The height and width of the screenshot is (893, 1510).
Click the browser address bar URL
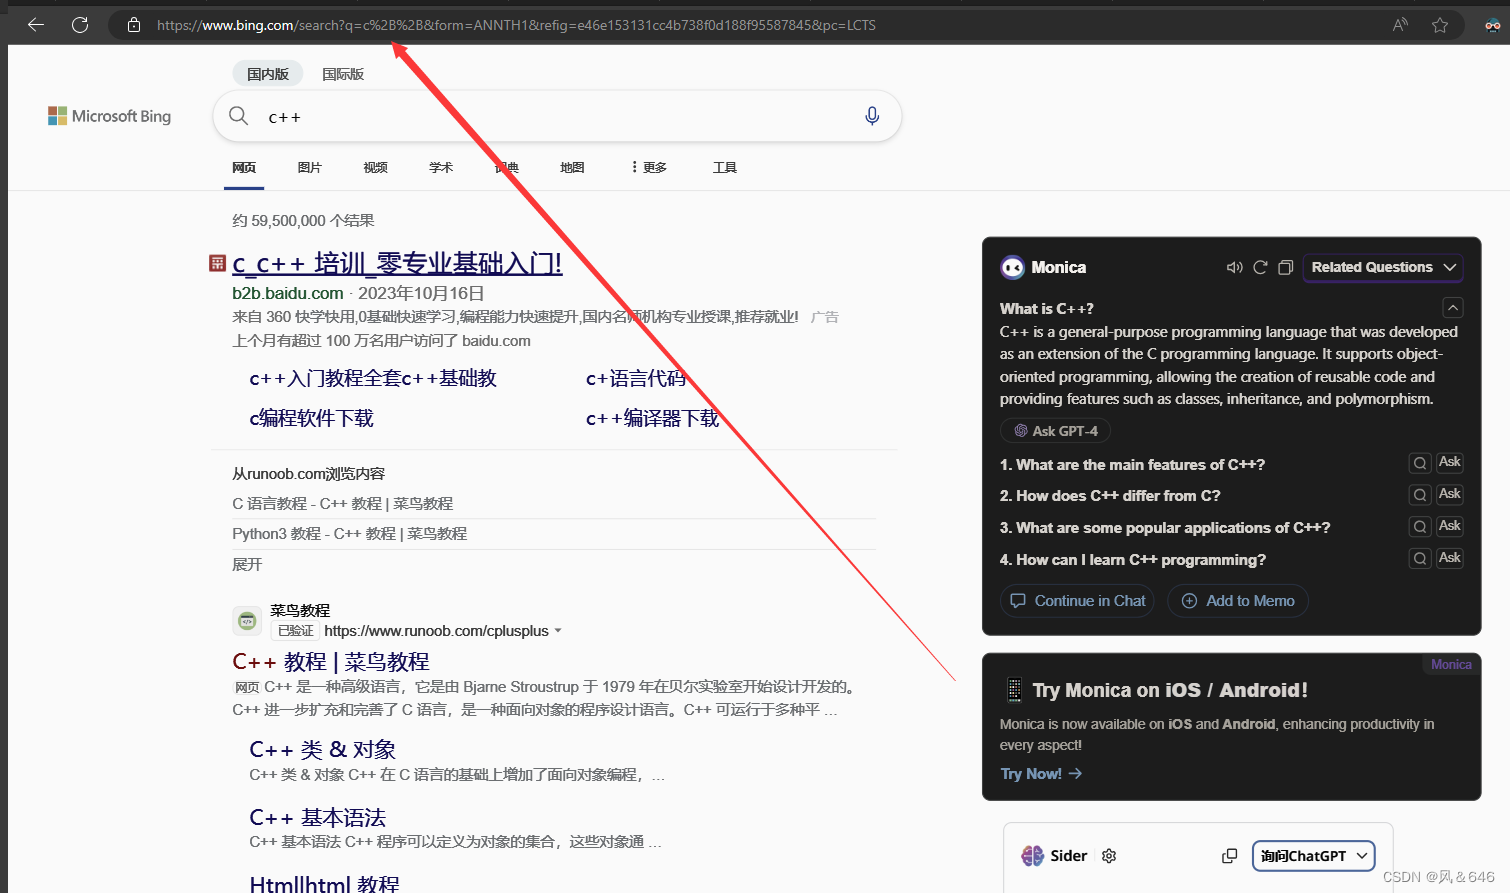click(x=516, y=25)
